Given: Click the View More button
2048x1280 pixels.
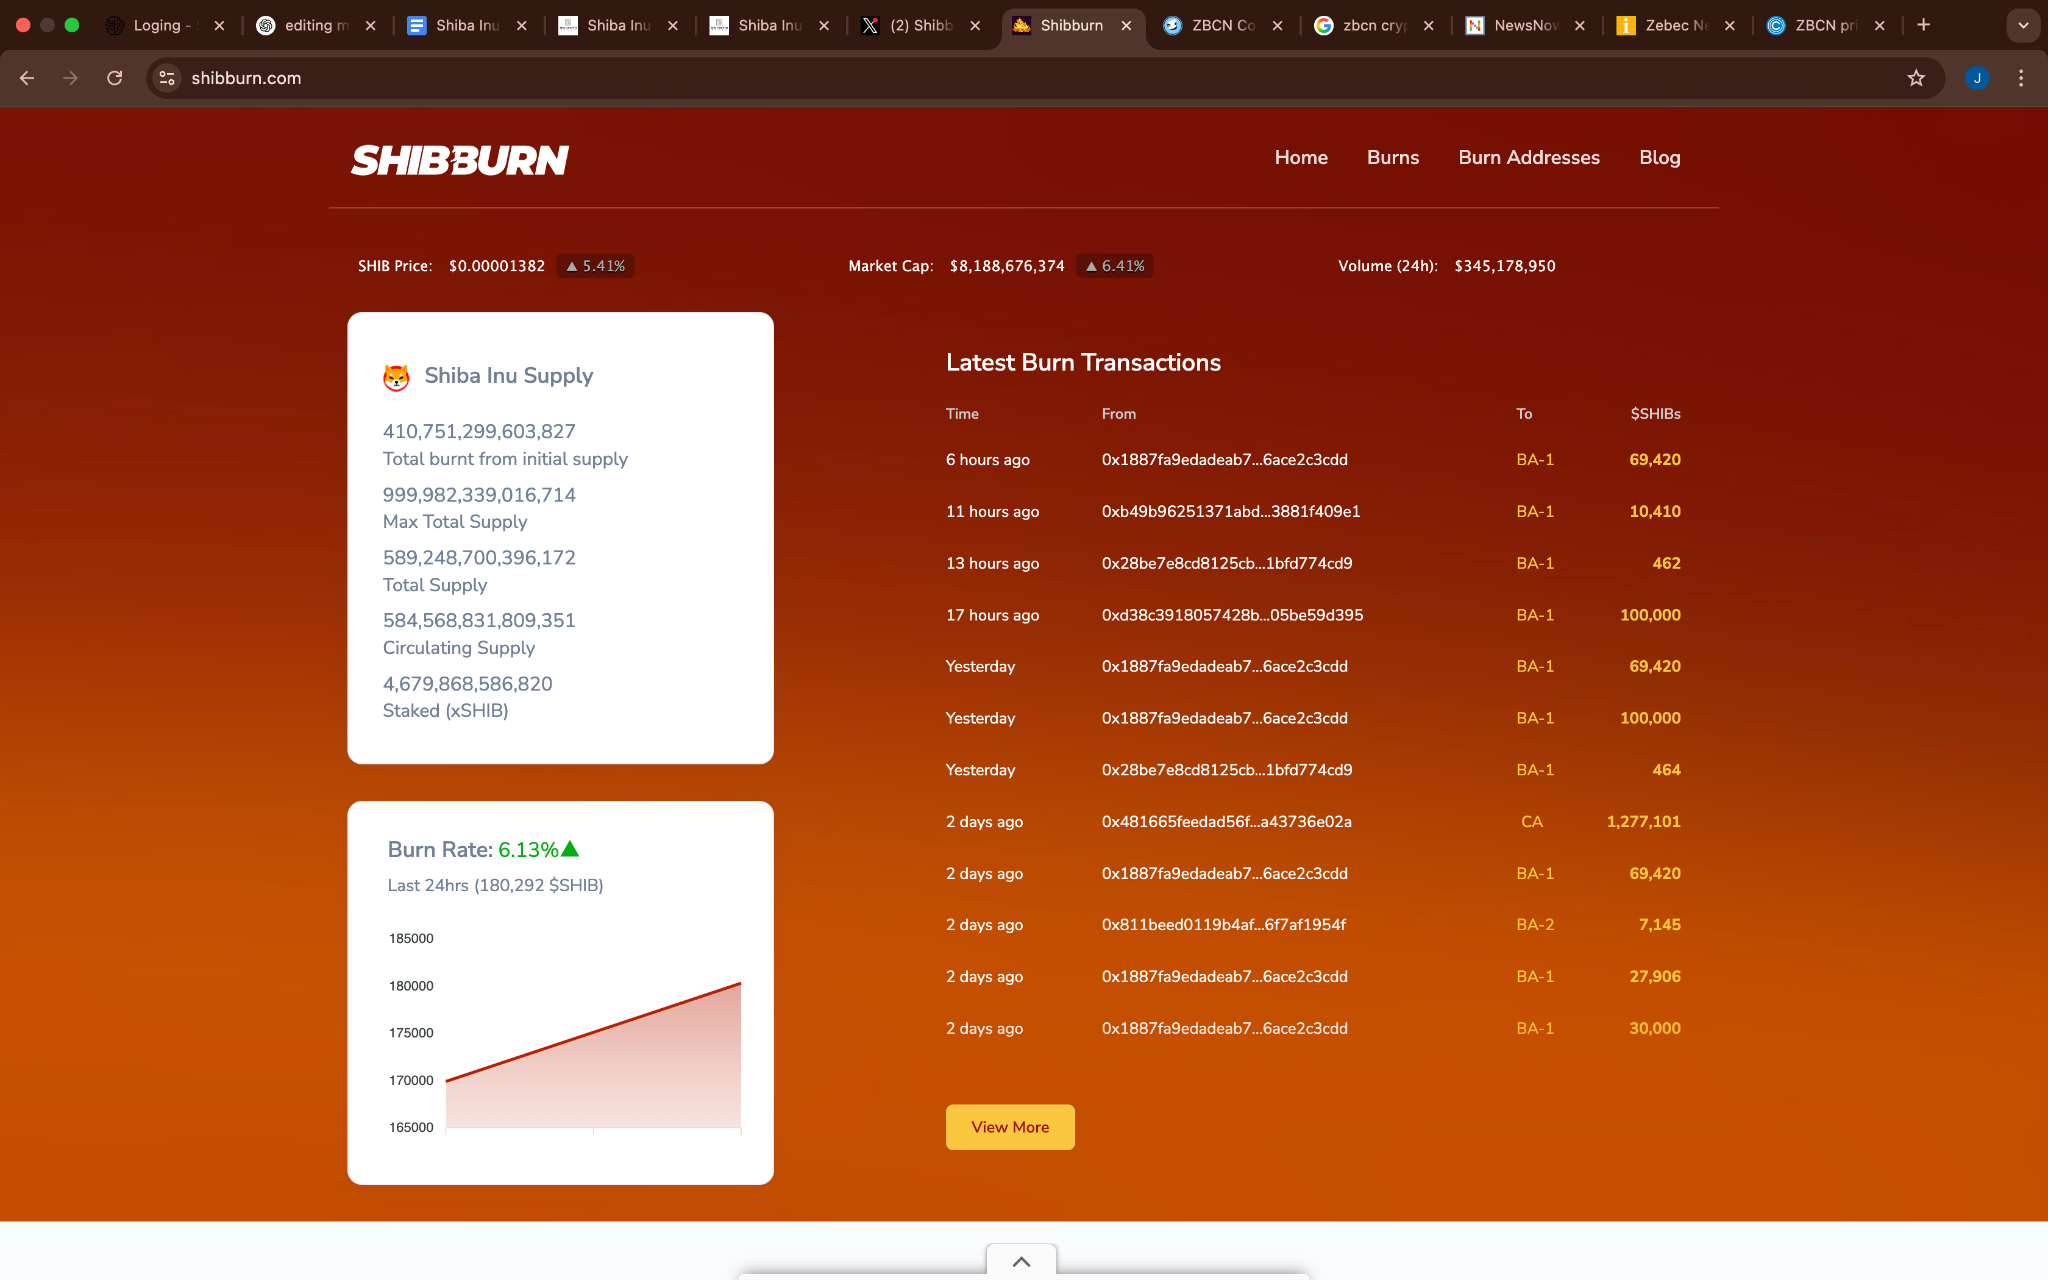Looking at the screenshot, I should (x=1010, y=1127).
